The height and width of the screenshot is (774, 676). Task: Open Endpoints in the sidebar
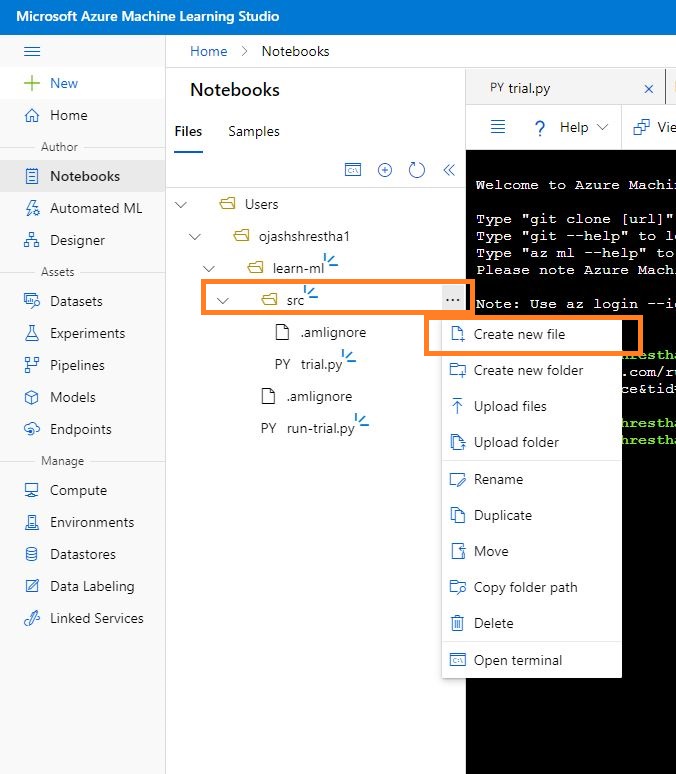click(x=68, y=429)
